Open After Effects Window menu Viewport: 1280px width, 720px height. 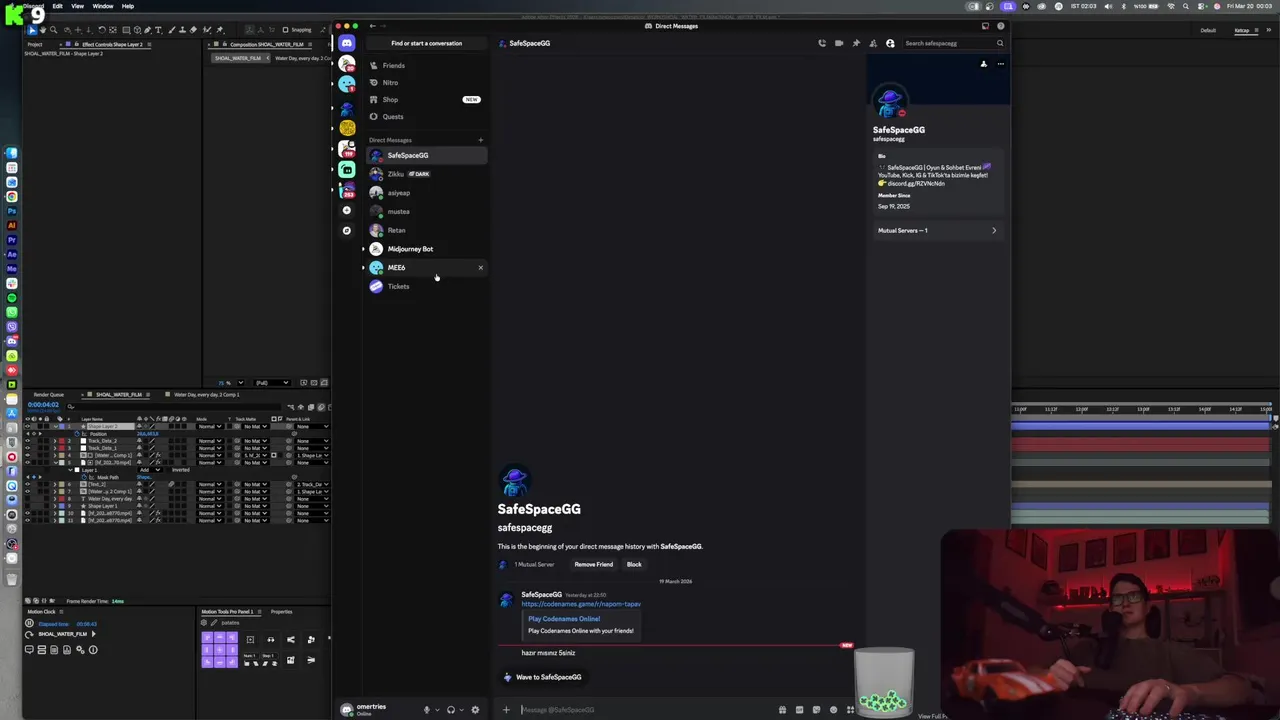pos(103,6)
